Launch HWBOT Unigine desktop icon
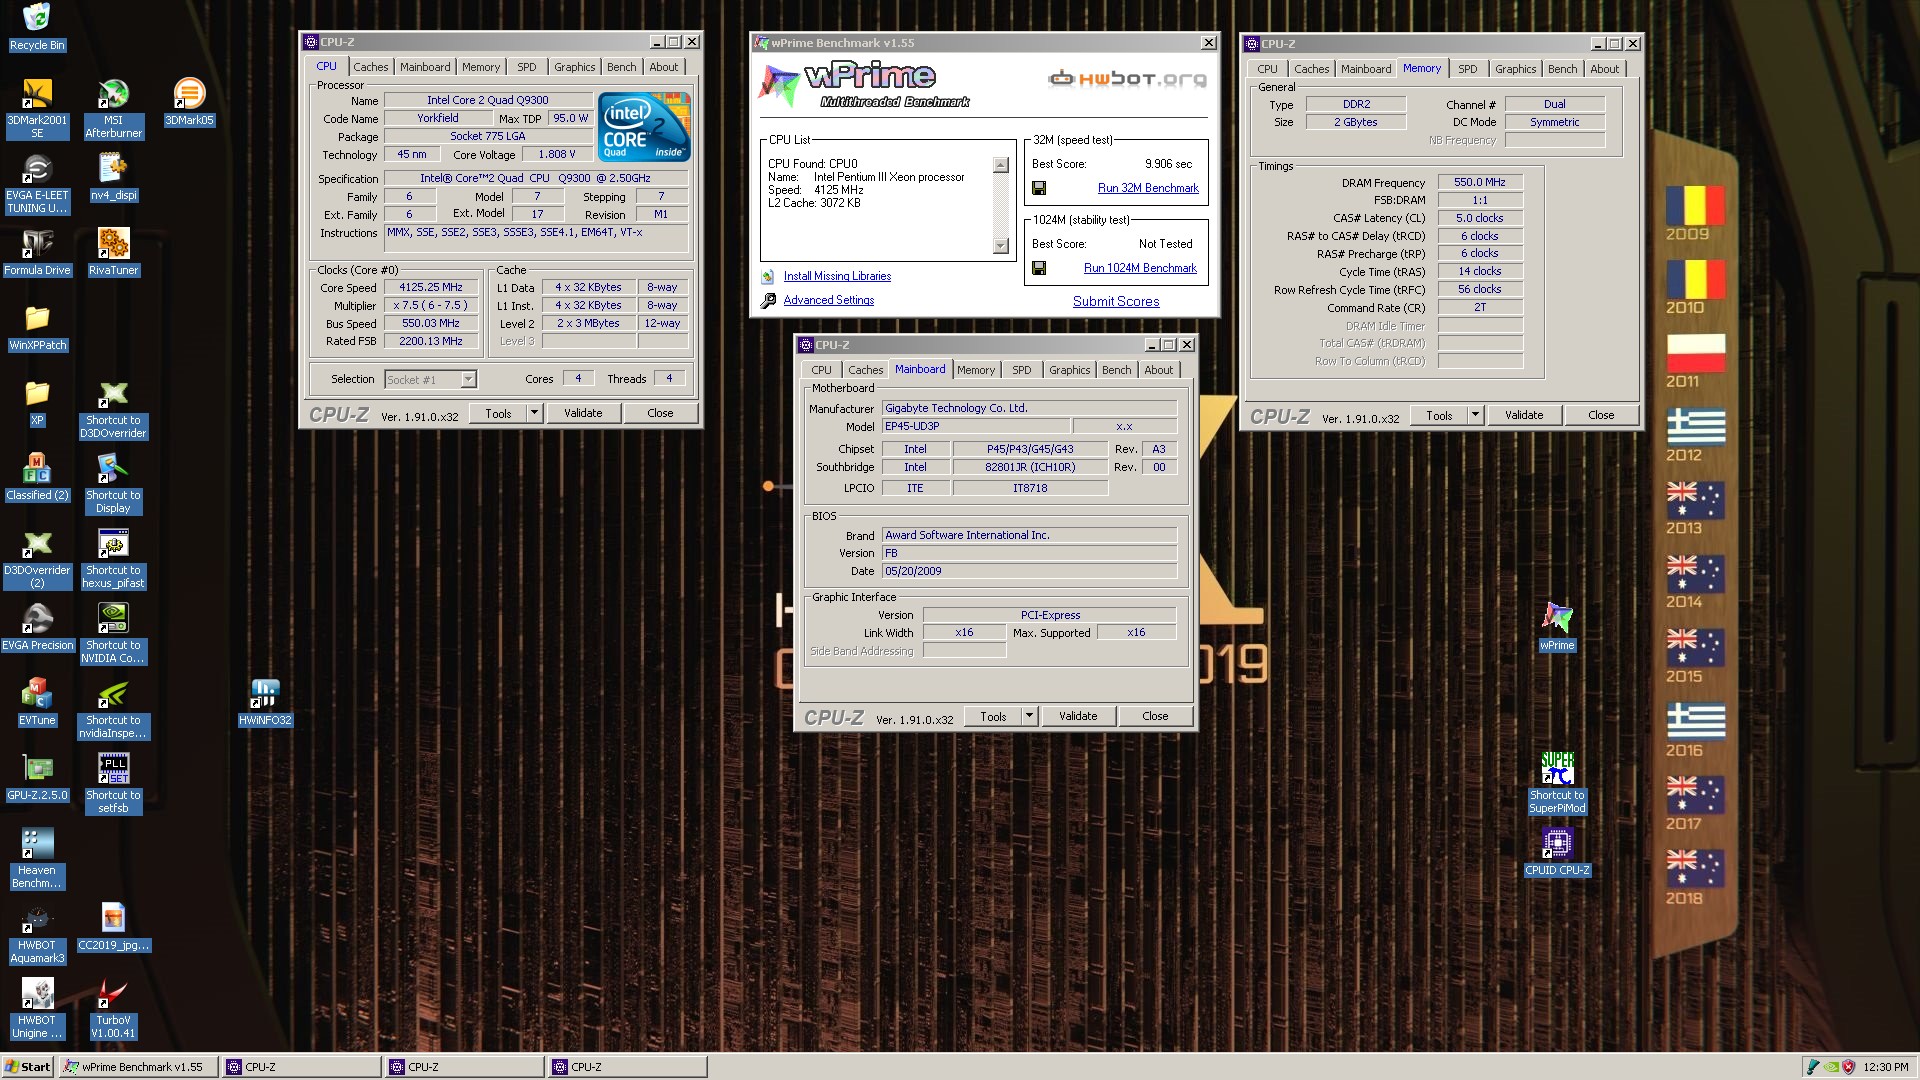 click(x=37, y=1009)
